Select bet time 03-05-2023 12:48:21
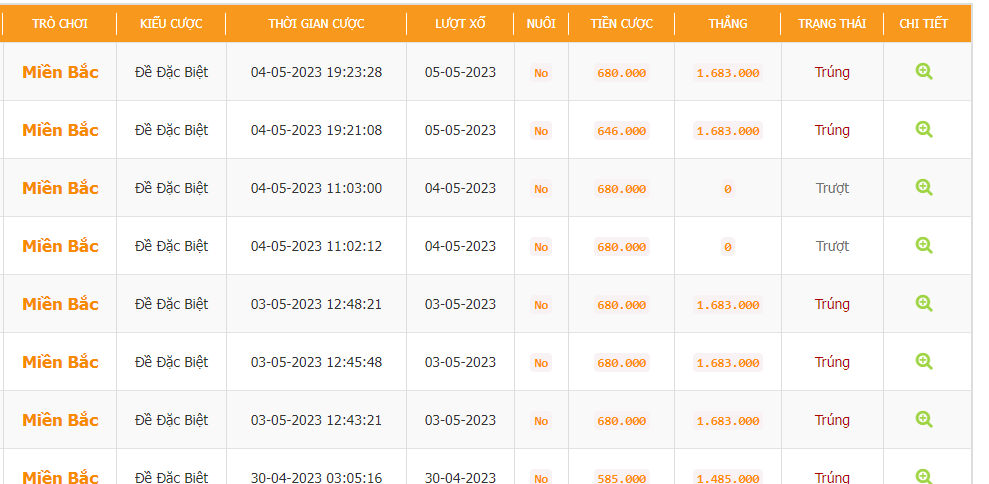989x484 pixels. tap(316, 304)
